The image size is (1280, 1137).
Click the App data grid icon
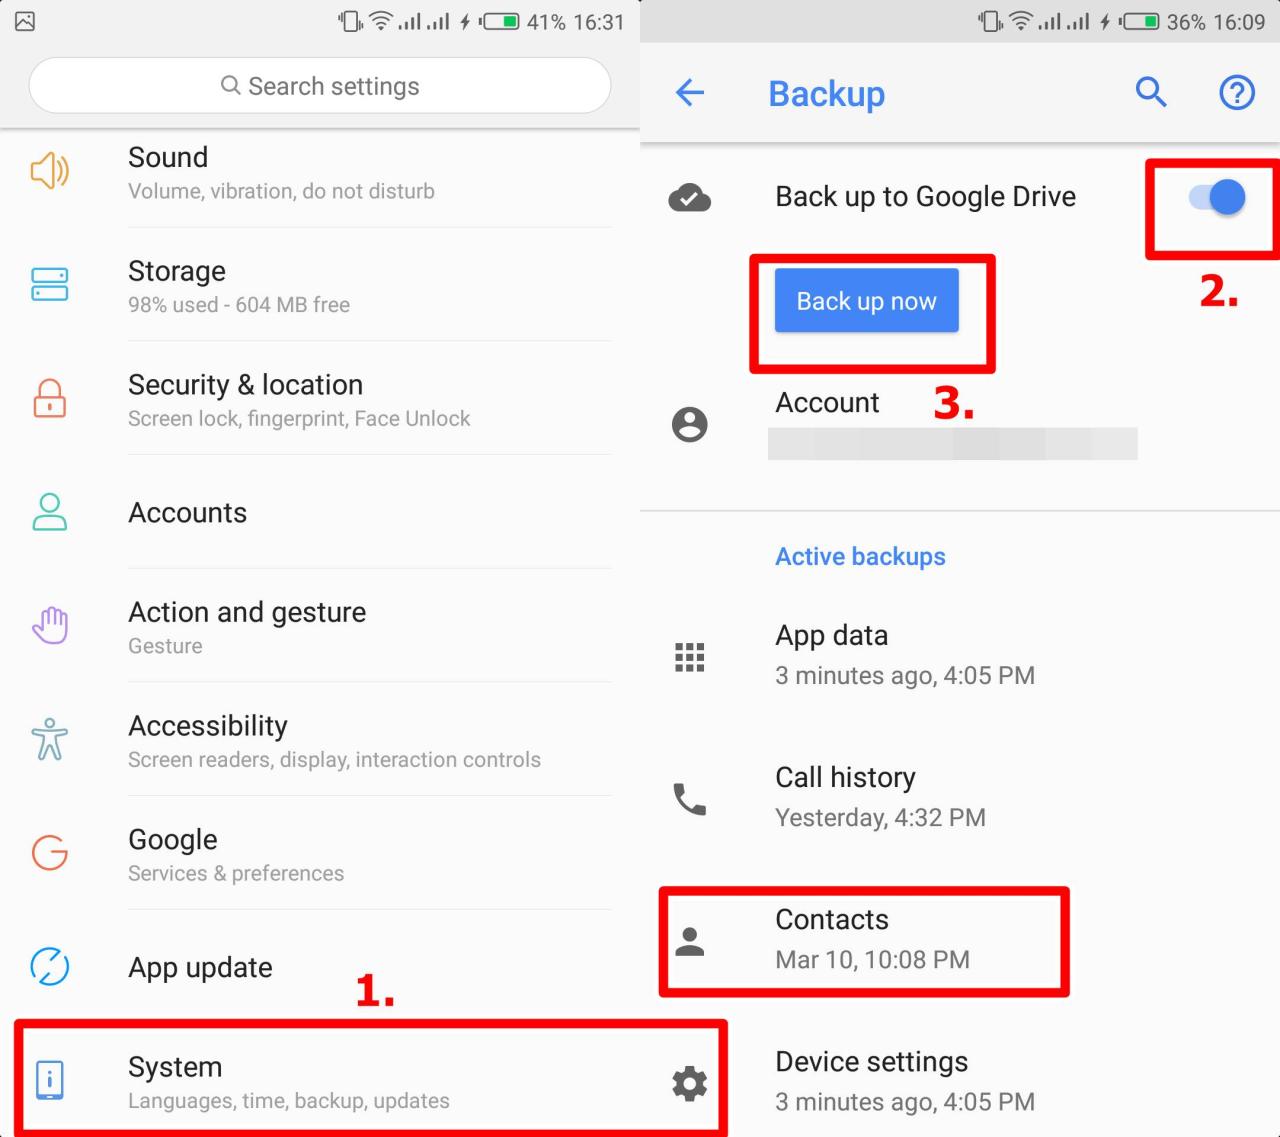(x=689, y=656)
